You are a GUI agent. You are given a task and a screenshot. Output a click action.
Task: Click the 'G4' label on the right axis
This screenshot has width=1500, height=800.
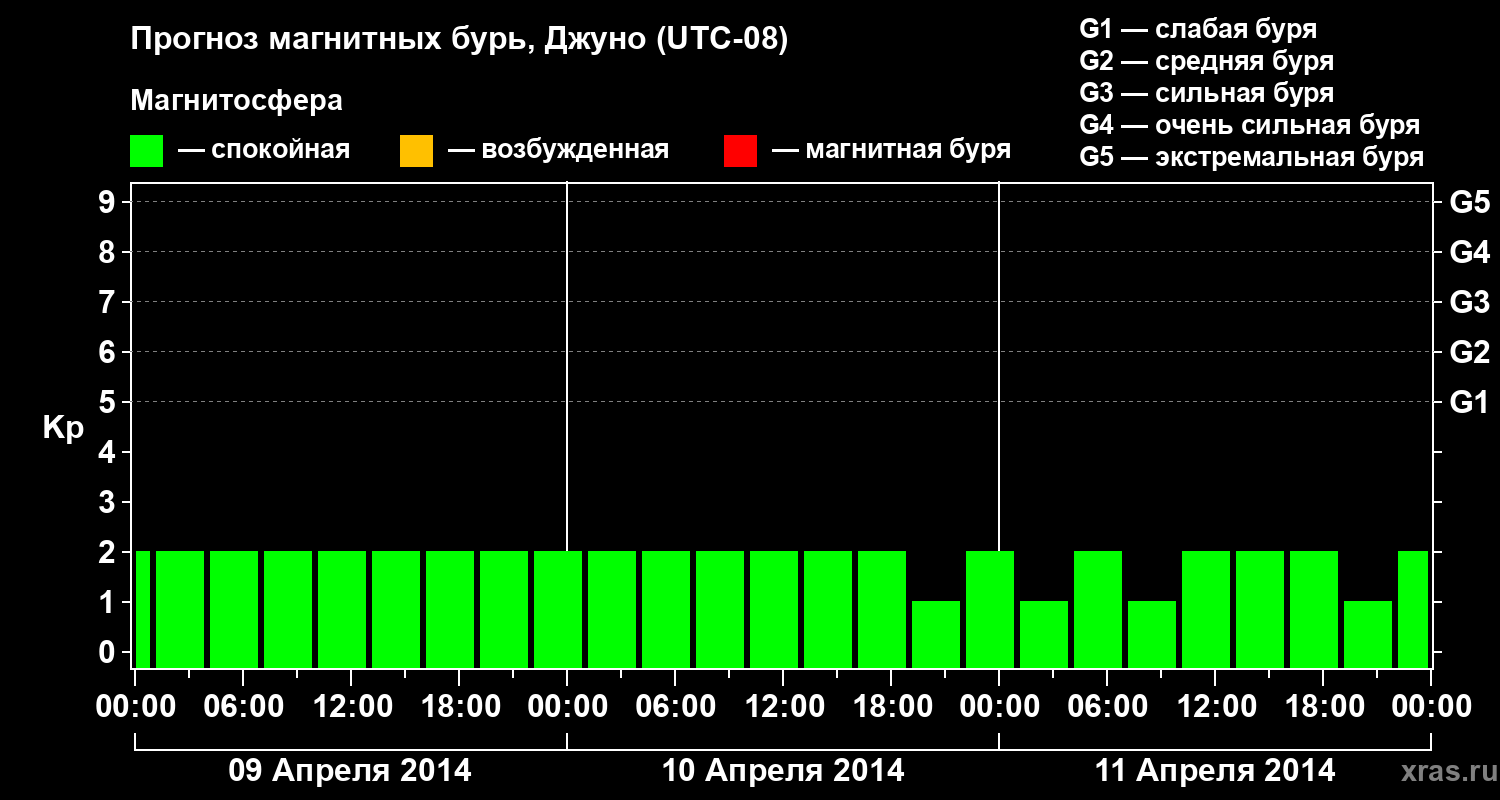(x=1470, y=252)
